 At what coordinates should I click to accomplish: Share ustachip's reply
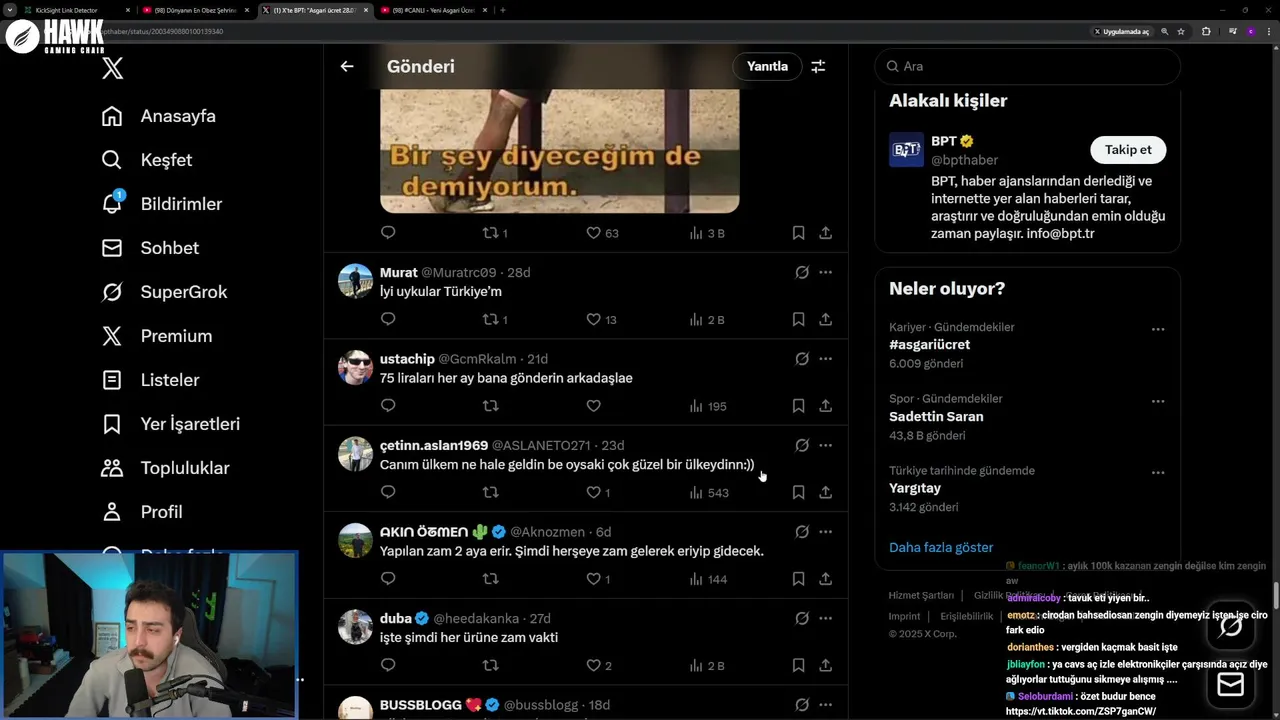coord(825,406)
